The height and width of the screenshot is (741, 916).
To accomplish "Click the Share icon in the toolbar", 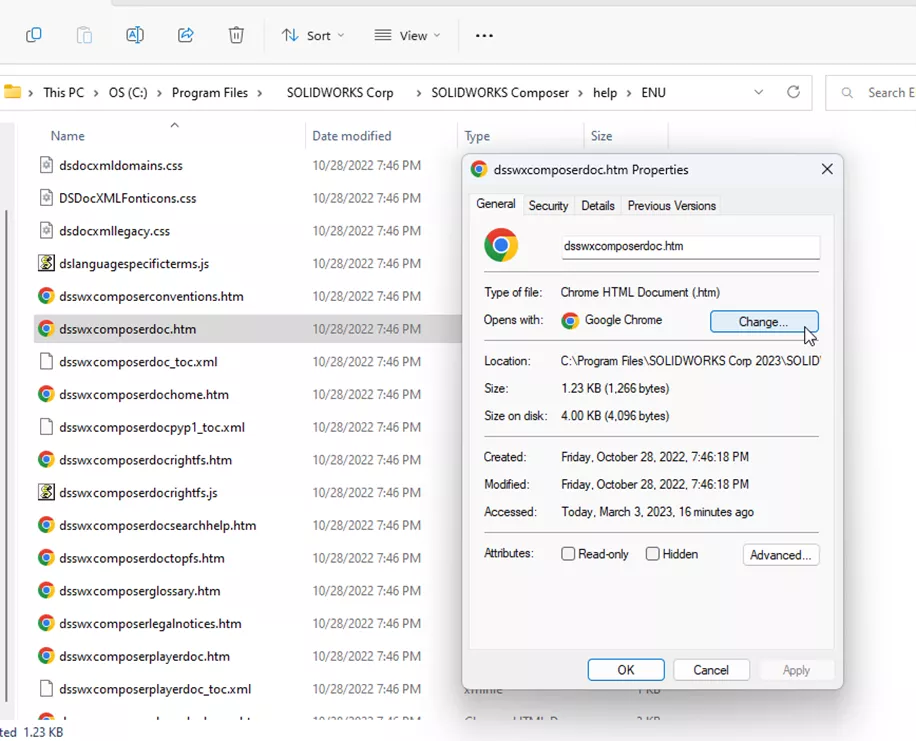I will pos(186,35).
